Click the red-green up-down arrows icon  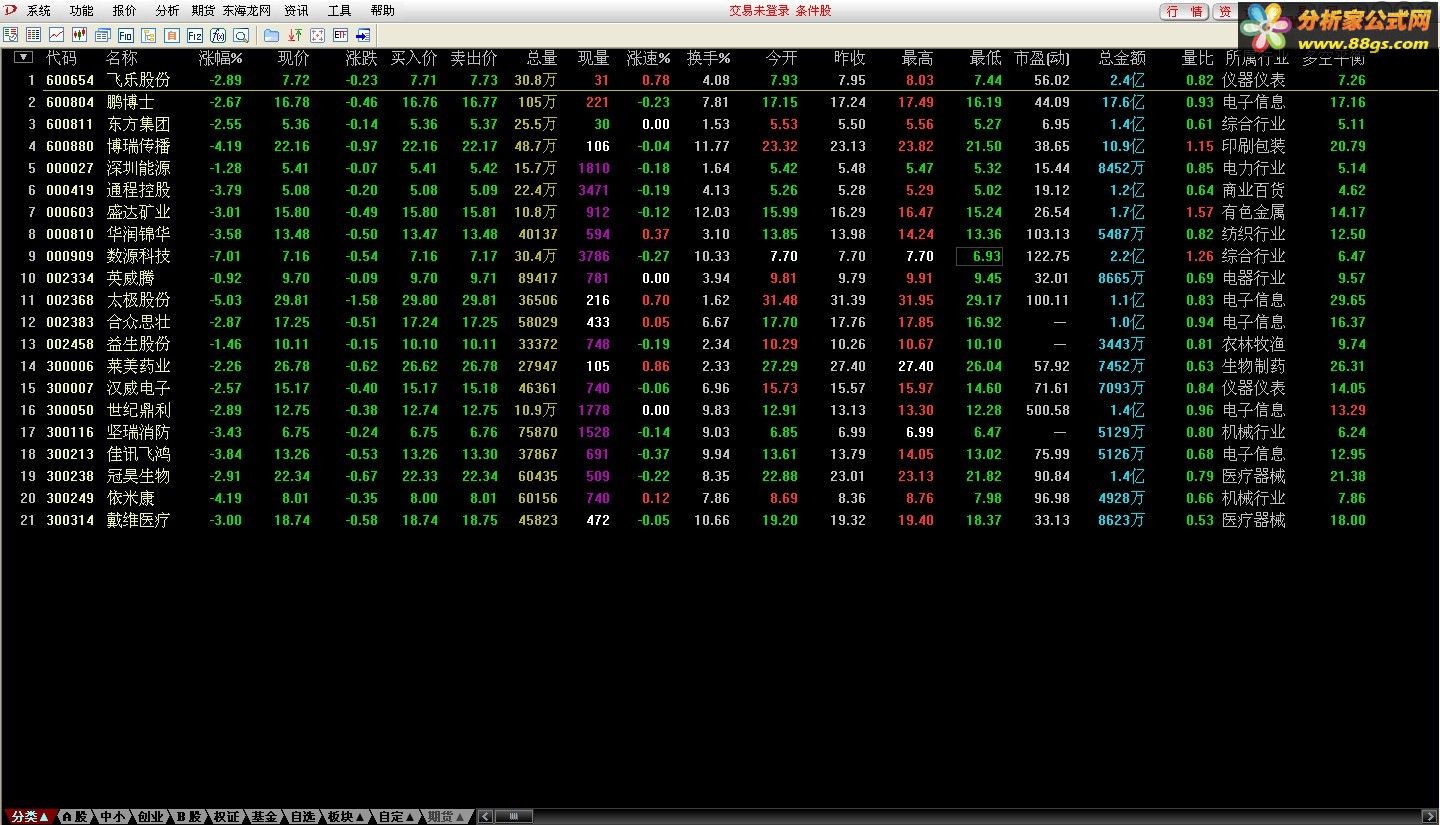tap(295, 35)
